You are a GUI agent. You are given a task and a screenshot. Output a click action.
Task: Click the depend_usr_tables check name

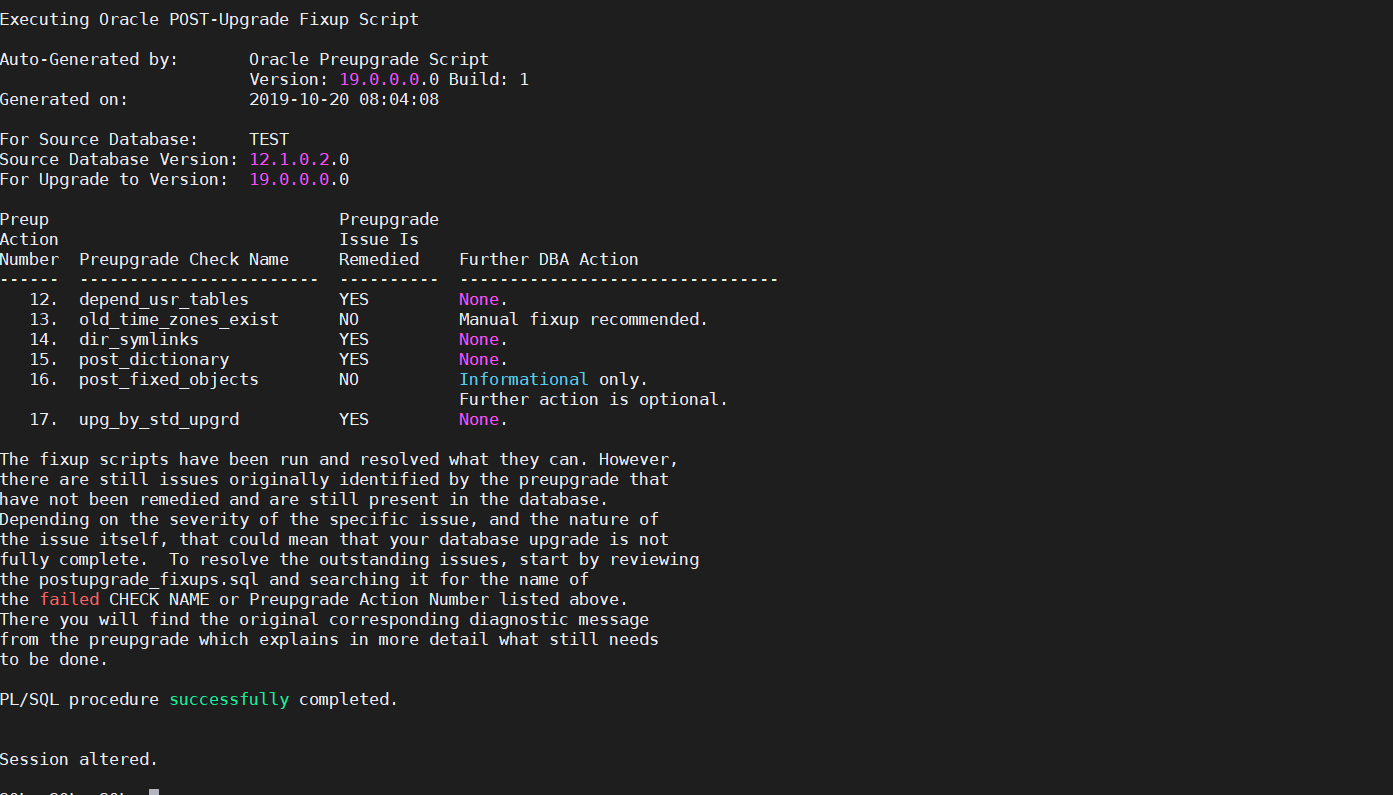pyautogui.click(x=164, y=299)
